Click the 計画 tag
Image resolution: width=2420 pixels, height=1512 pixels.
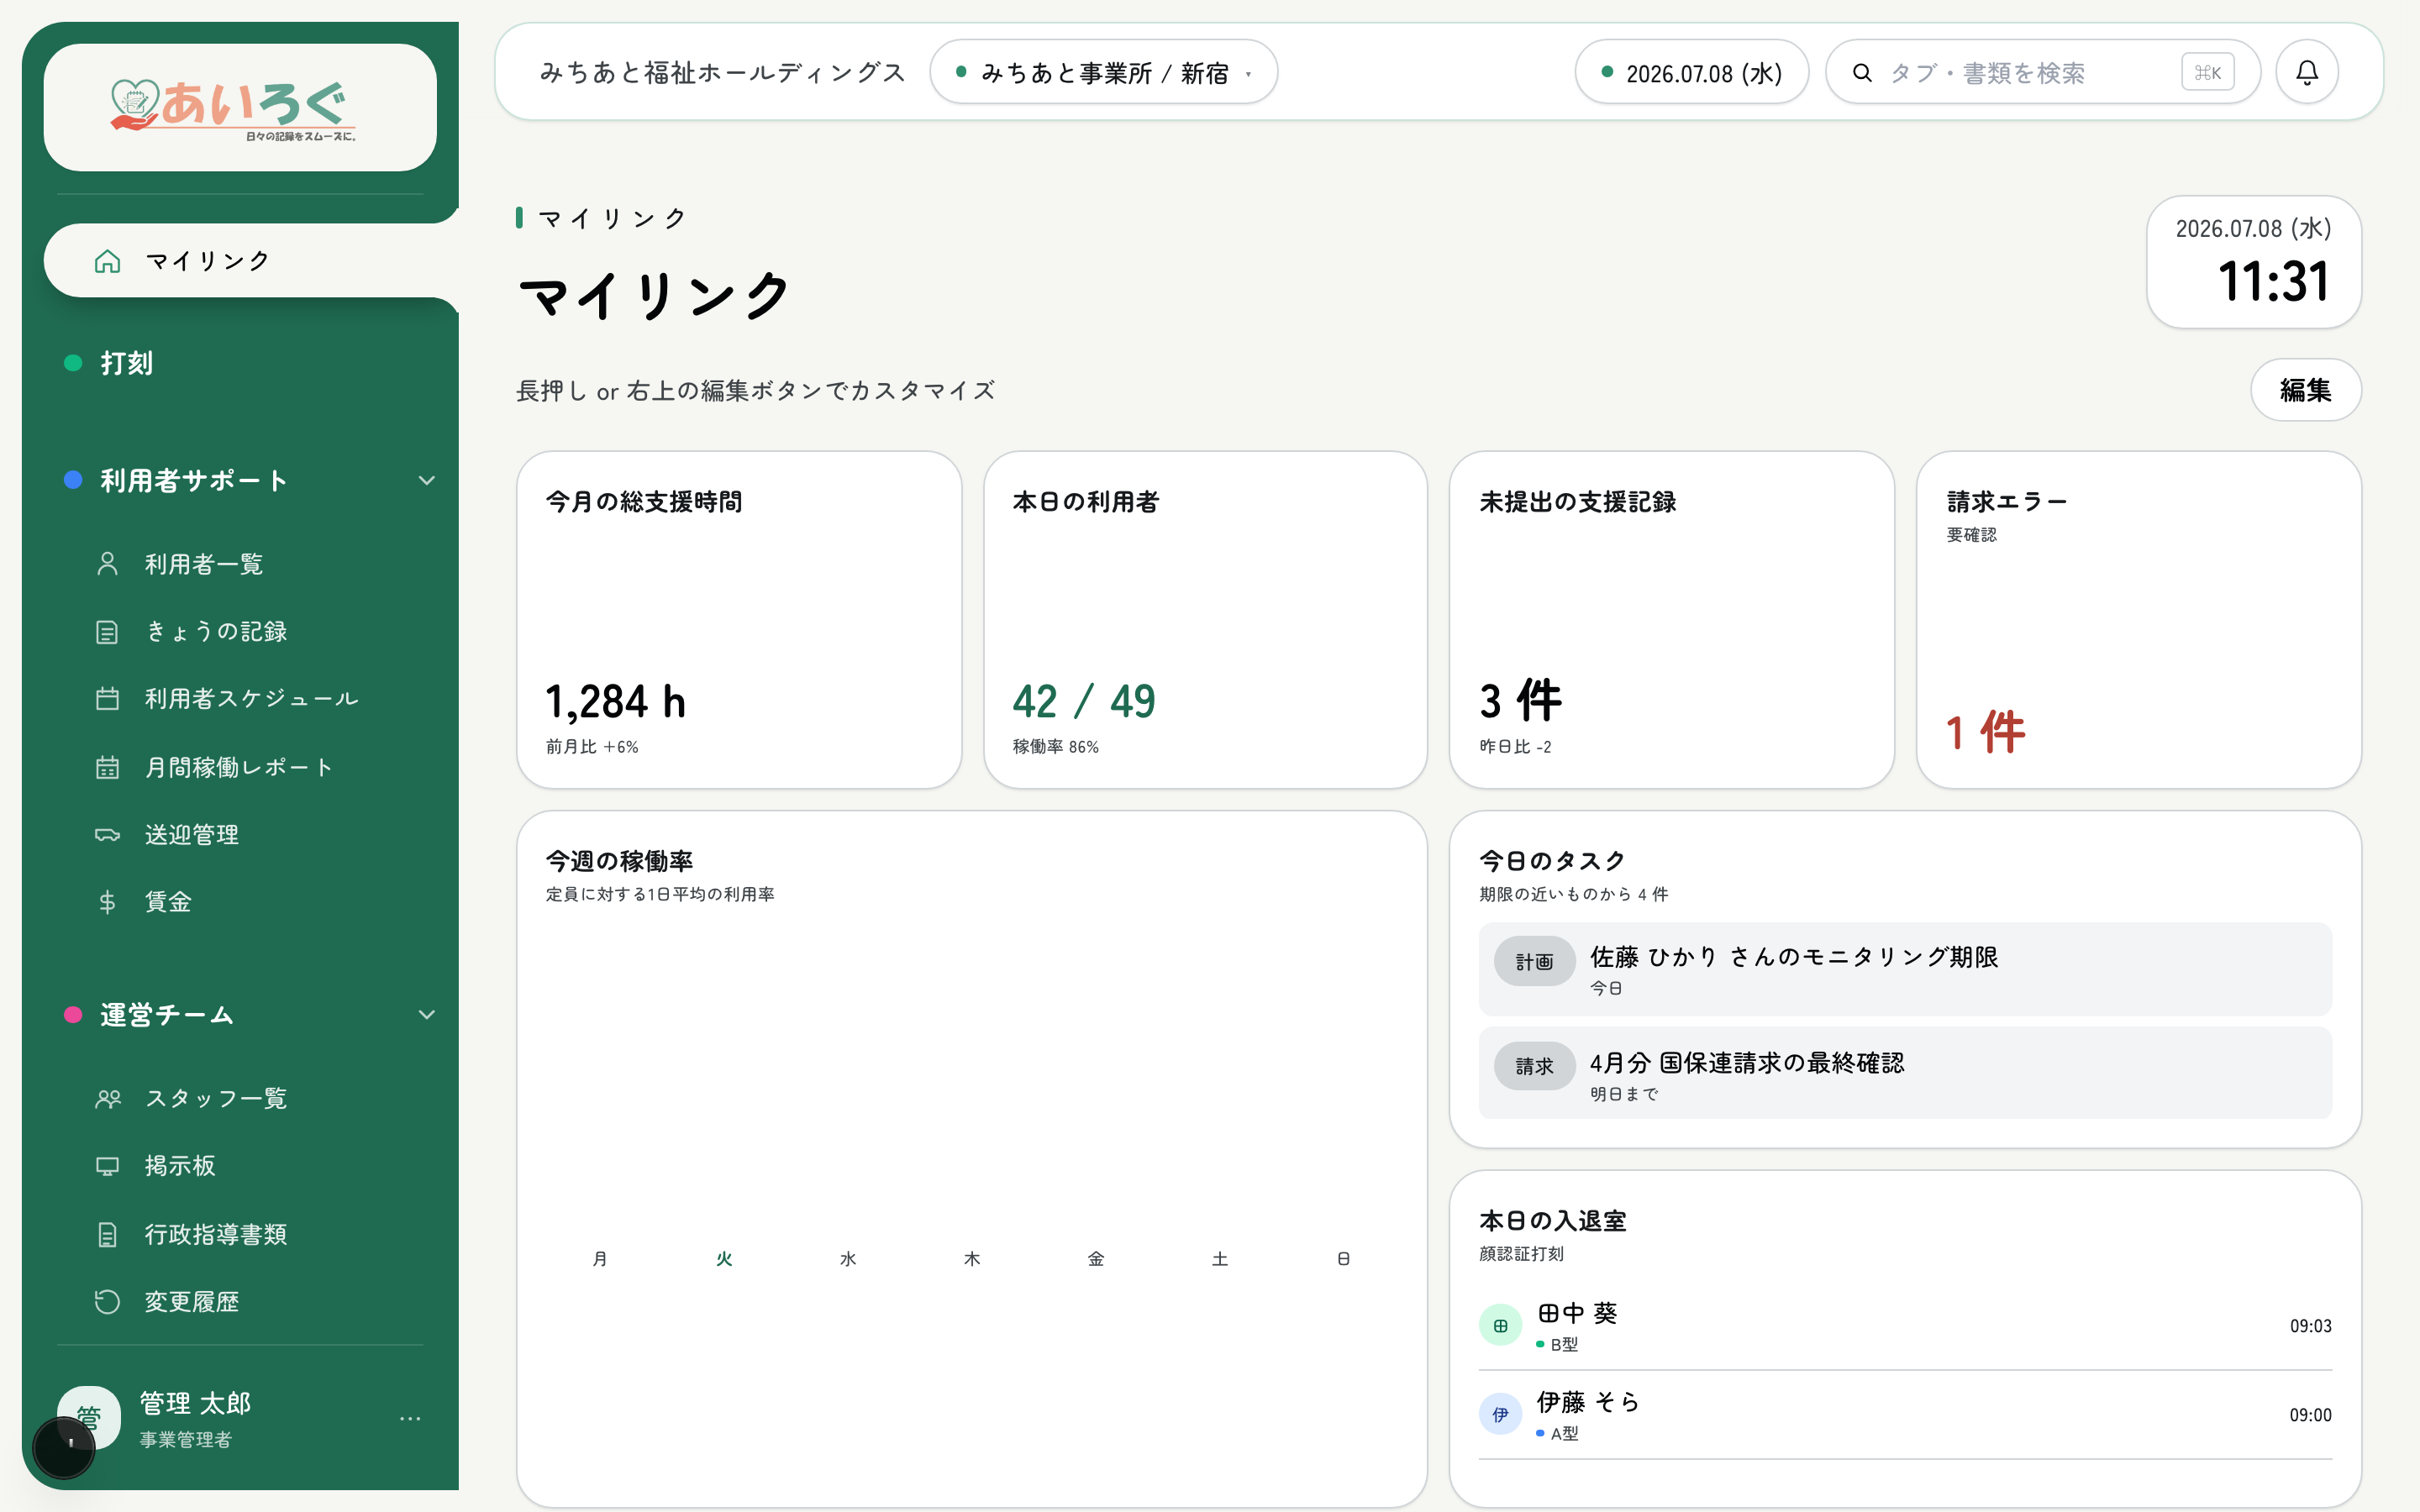[1534, 962]
